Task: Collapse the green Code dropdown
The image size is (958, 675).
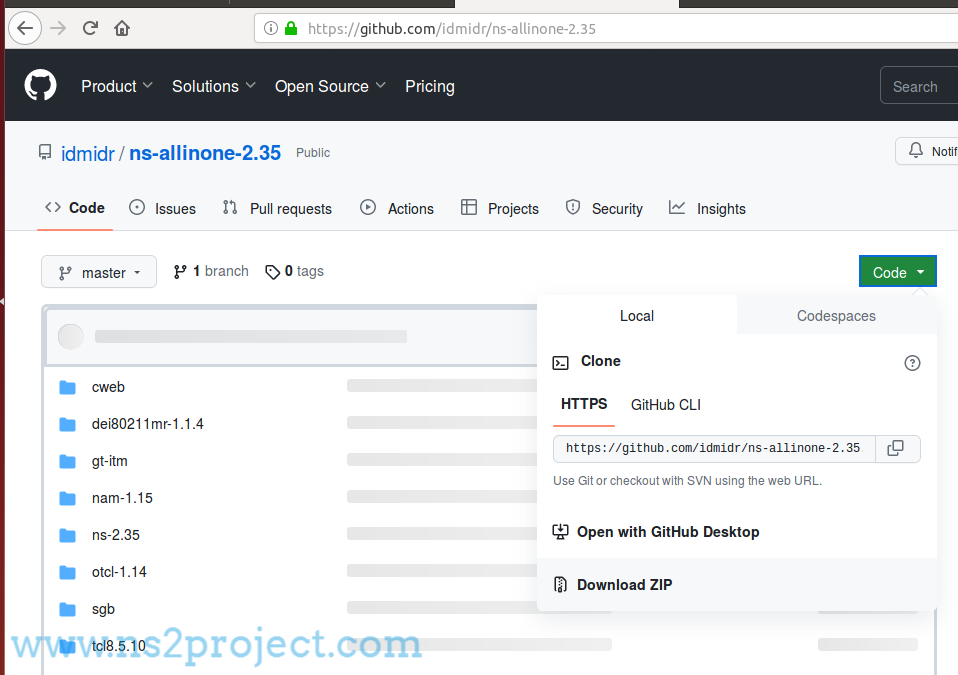Action: [898, 272]
